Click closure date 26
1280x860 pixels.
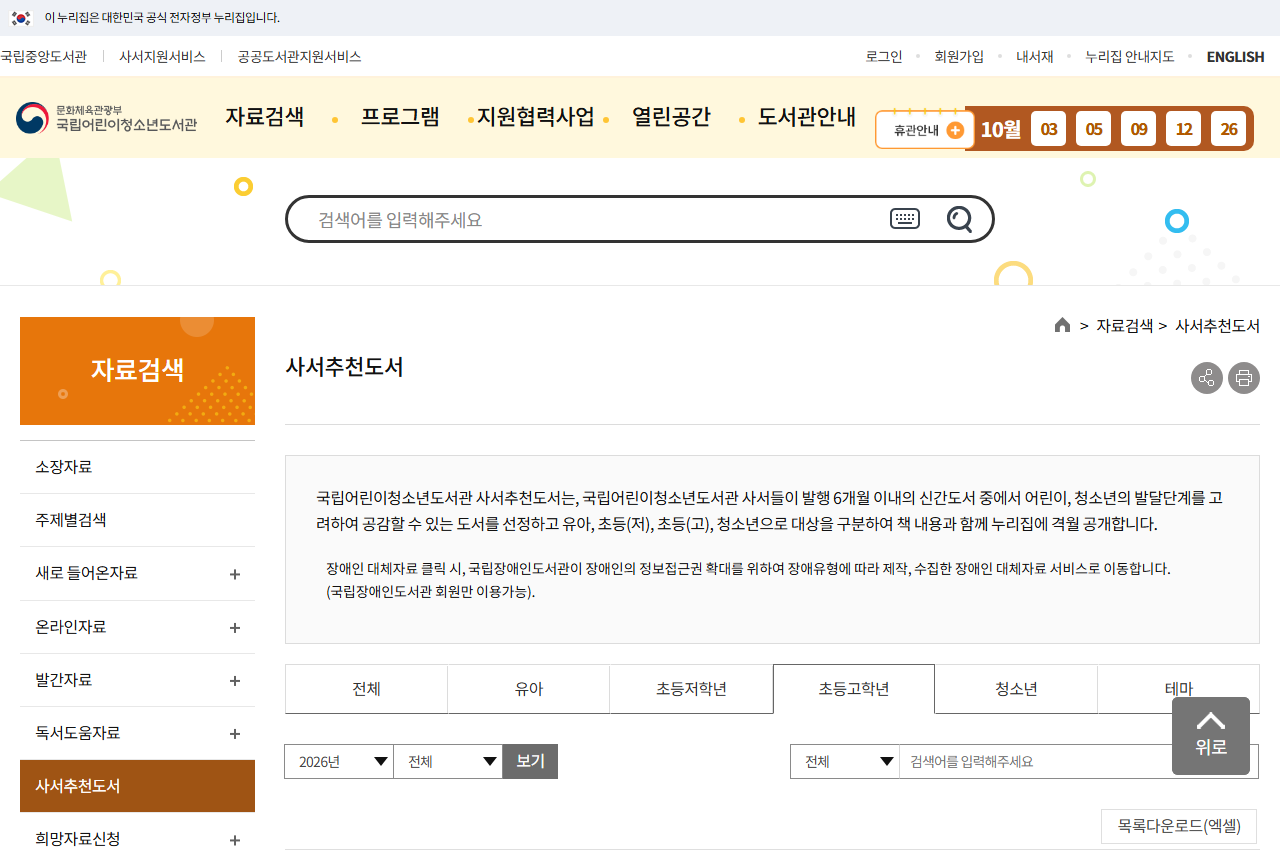pos(1229,129)
